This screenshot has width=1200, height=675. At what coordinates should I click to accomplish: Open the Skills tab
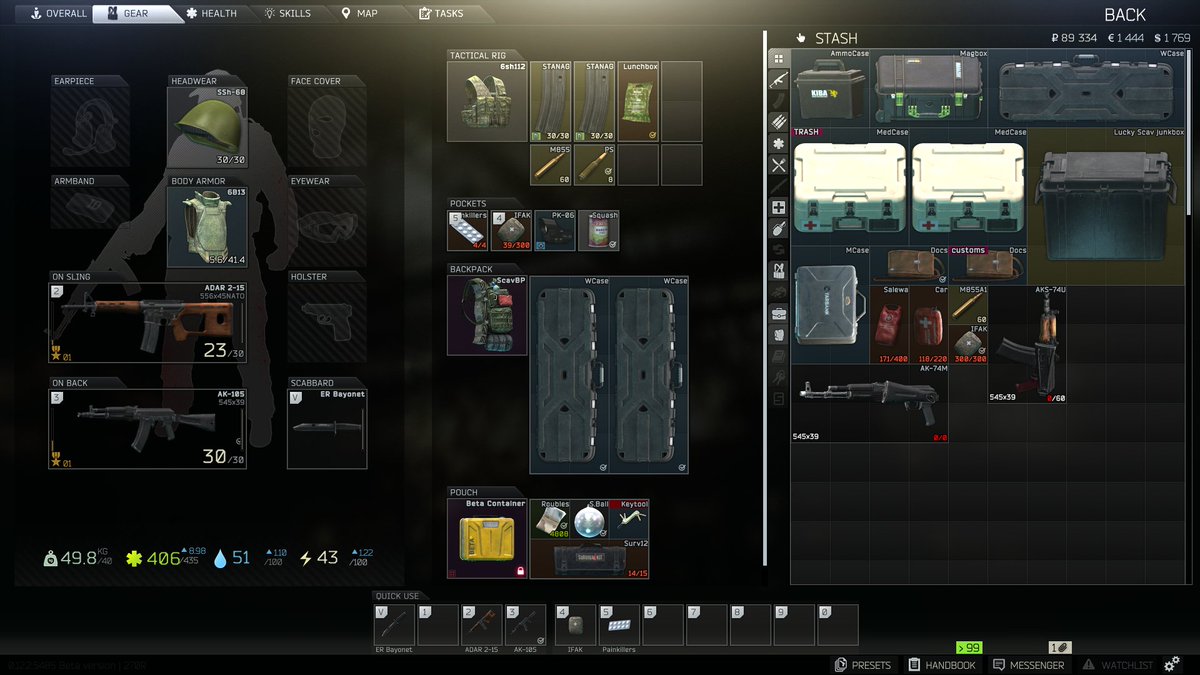288,14
